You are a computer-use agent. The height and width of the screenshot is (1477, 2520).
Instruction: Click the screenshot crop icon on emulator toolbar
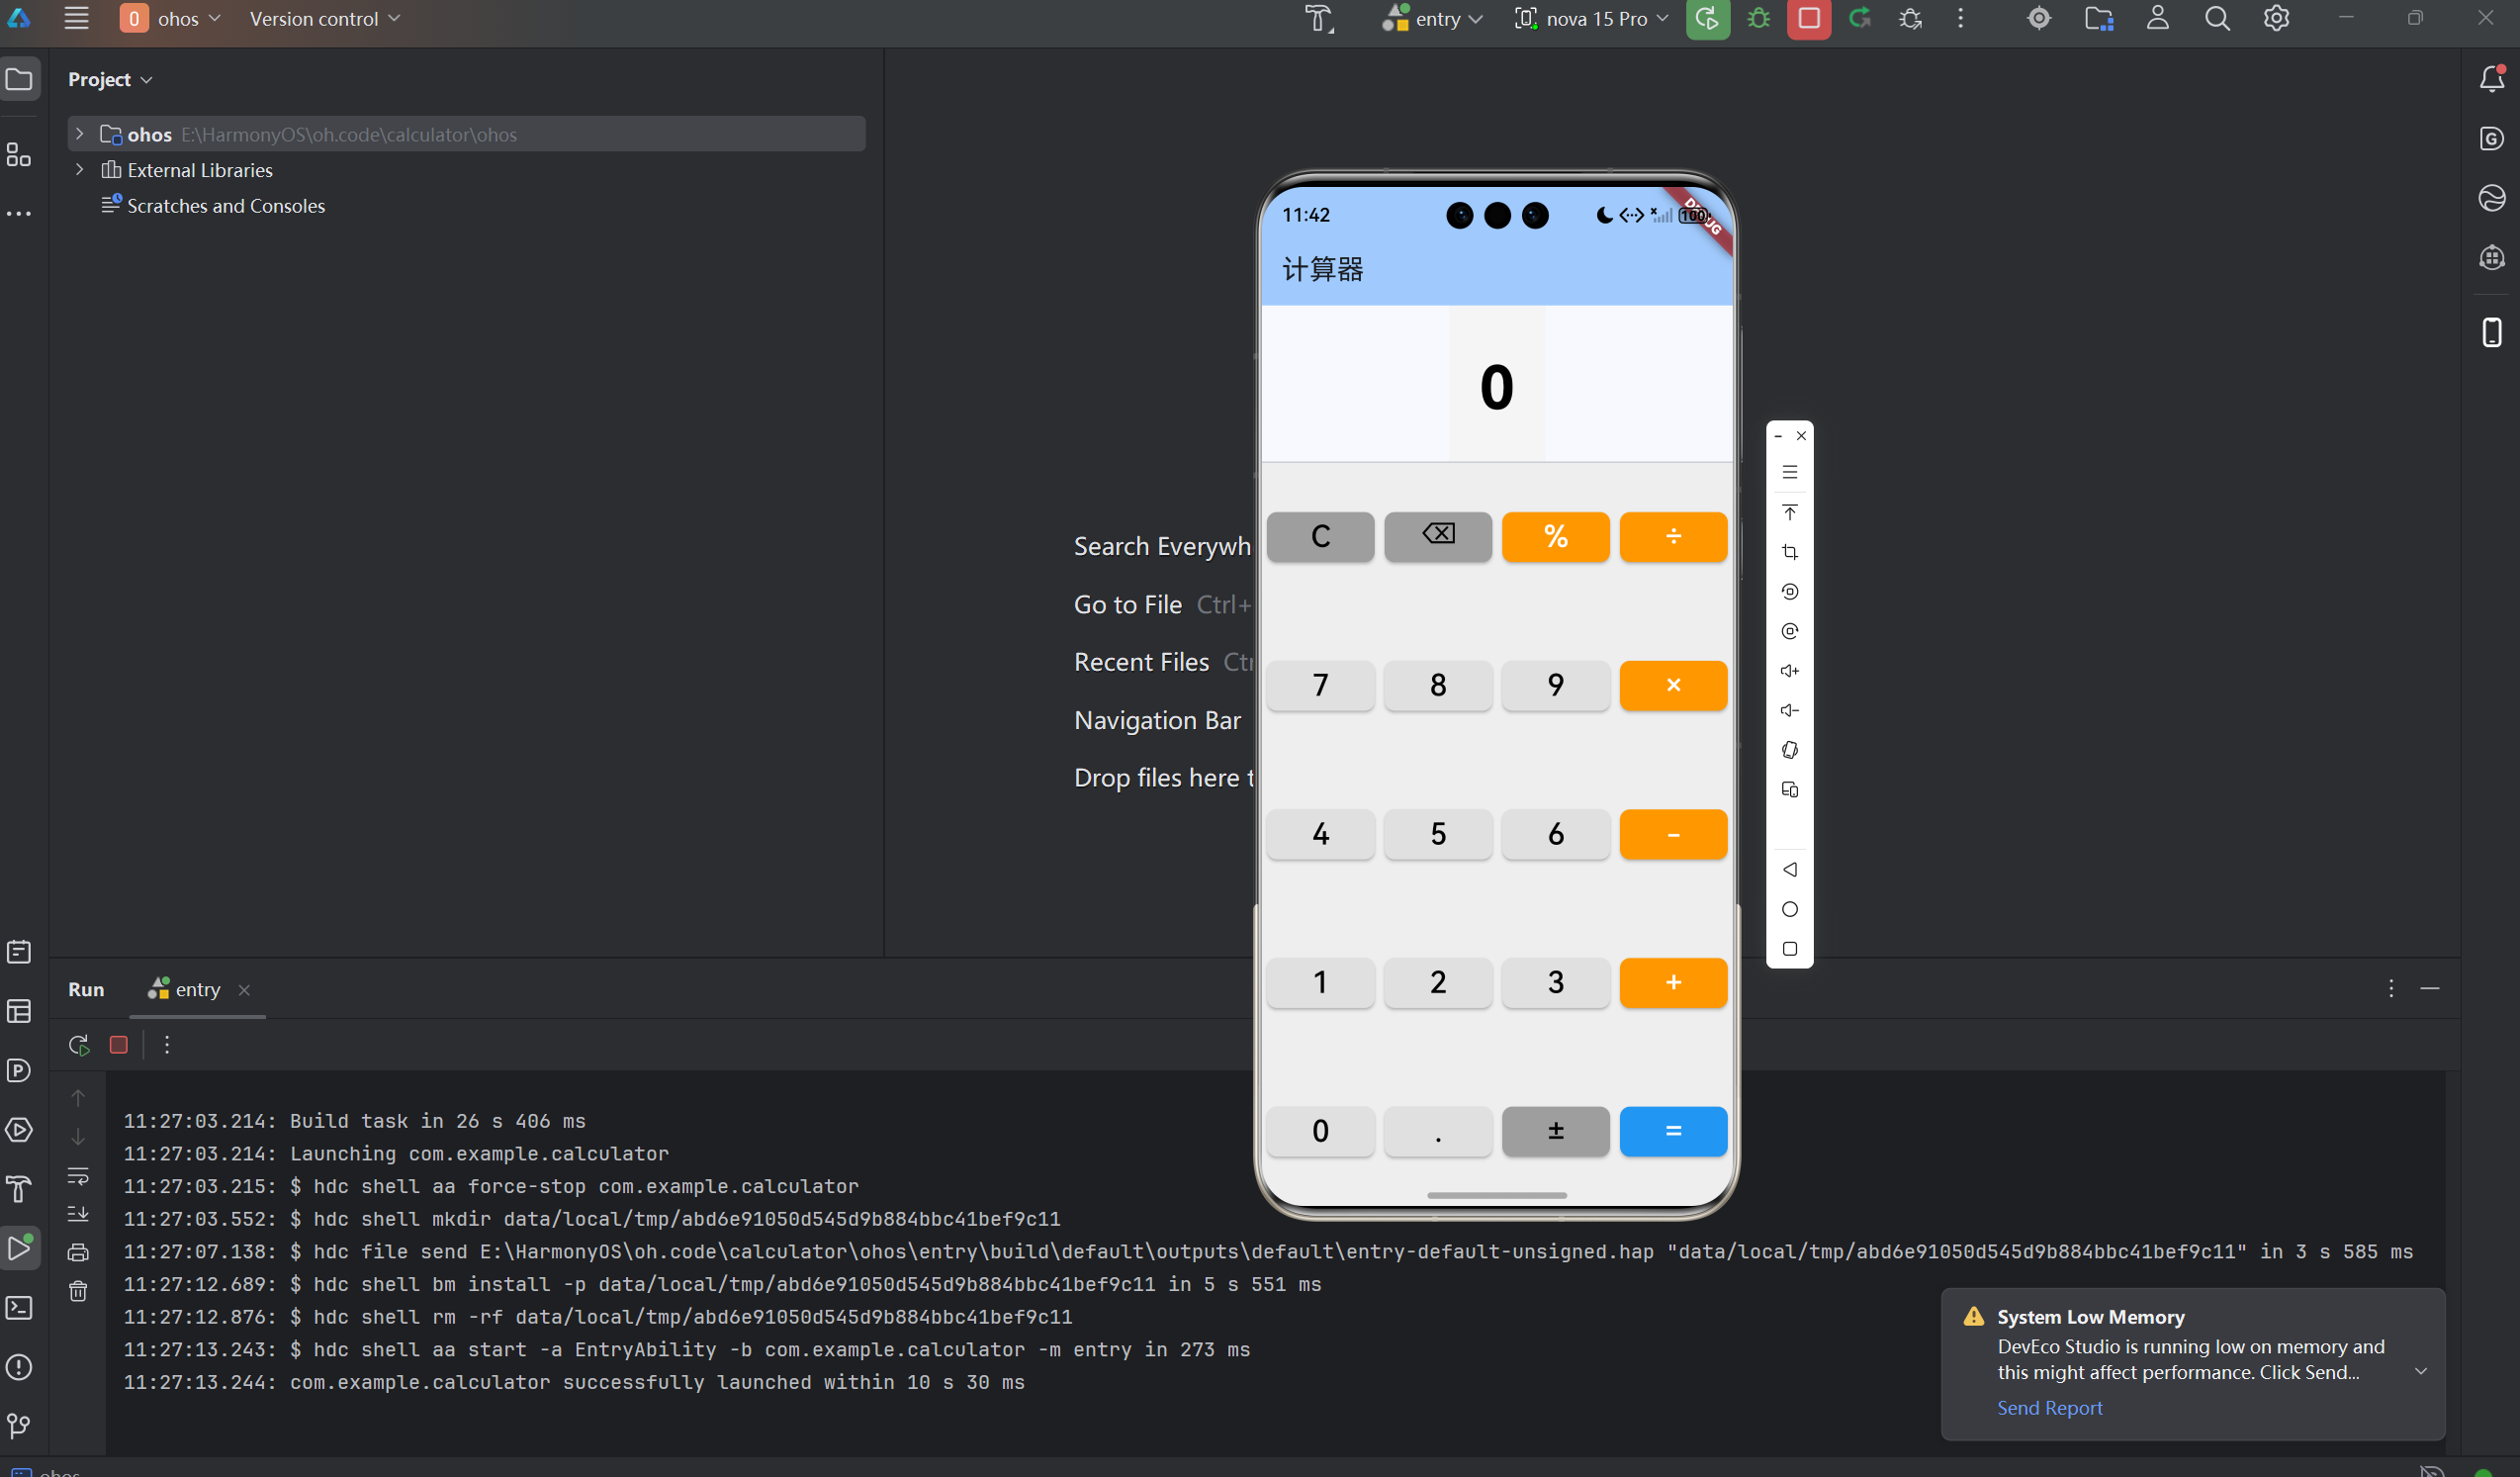[x=1789, y=552]
